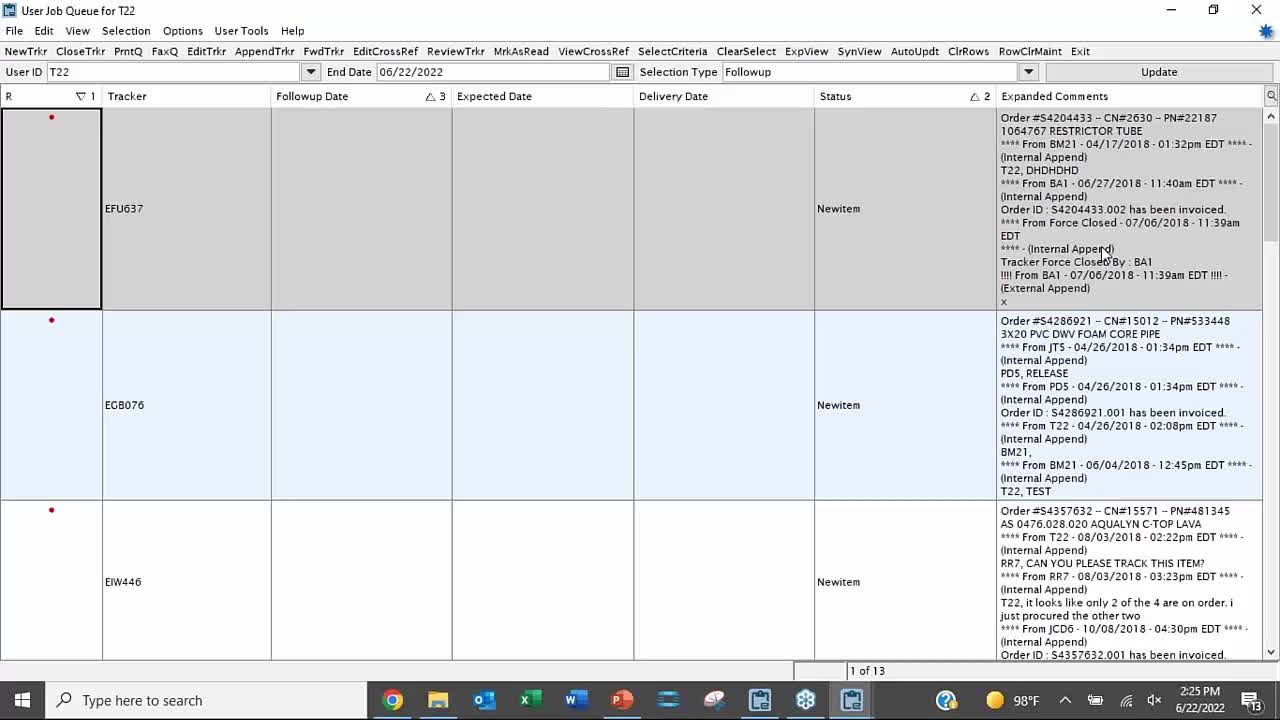Screen dimensions: 1280x720
Task: Open the View menu
Action: (78, 31)
